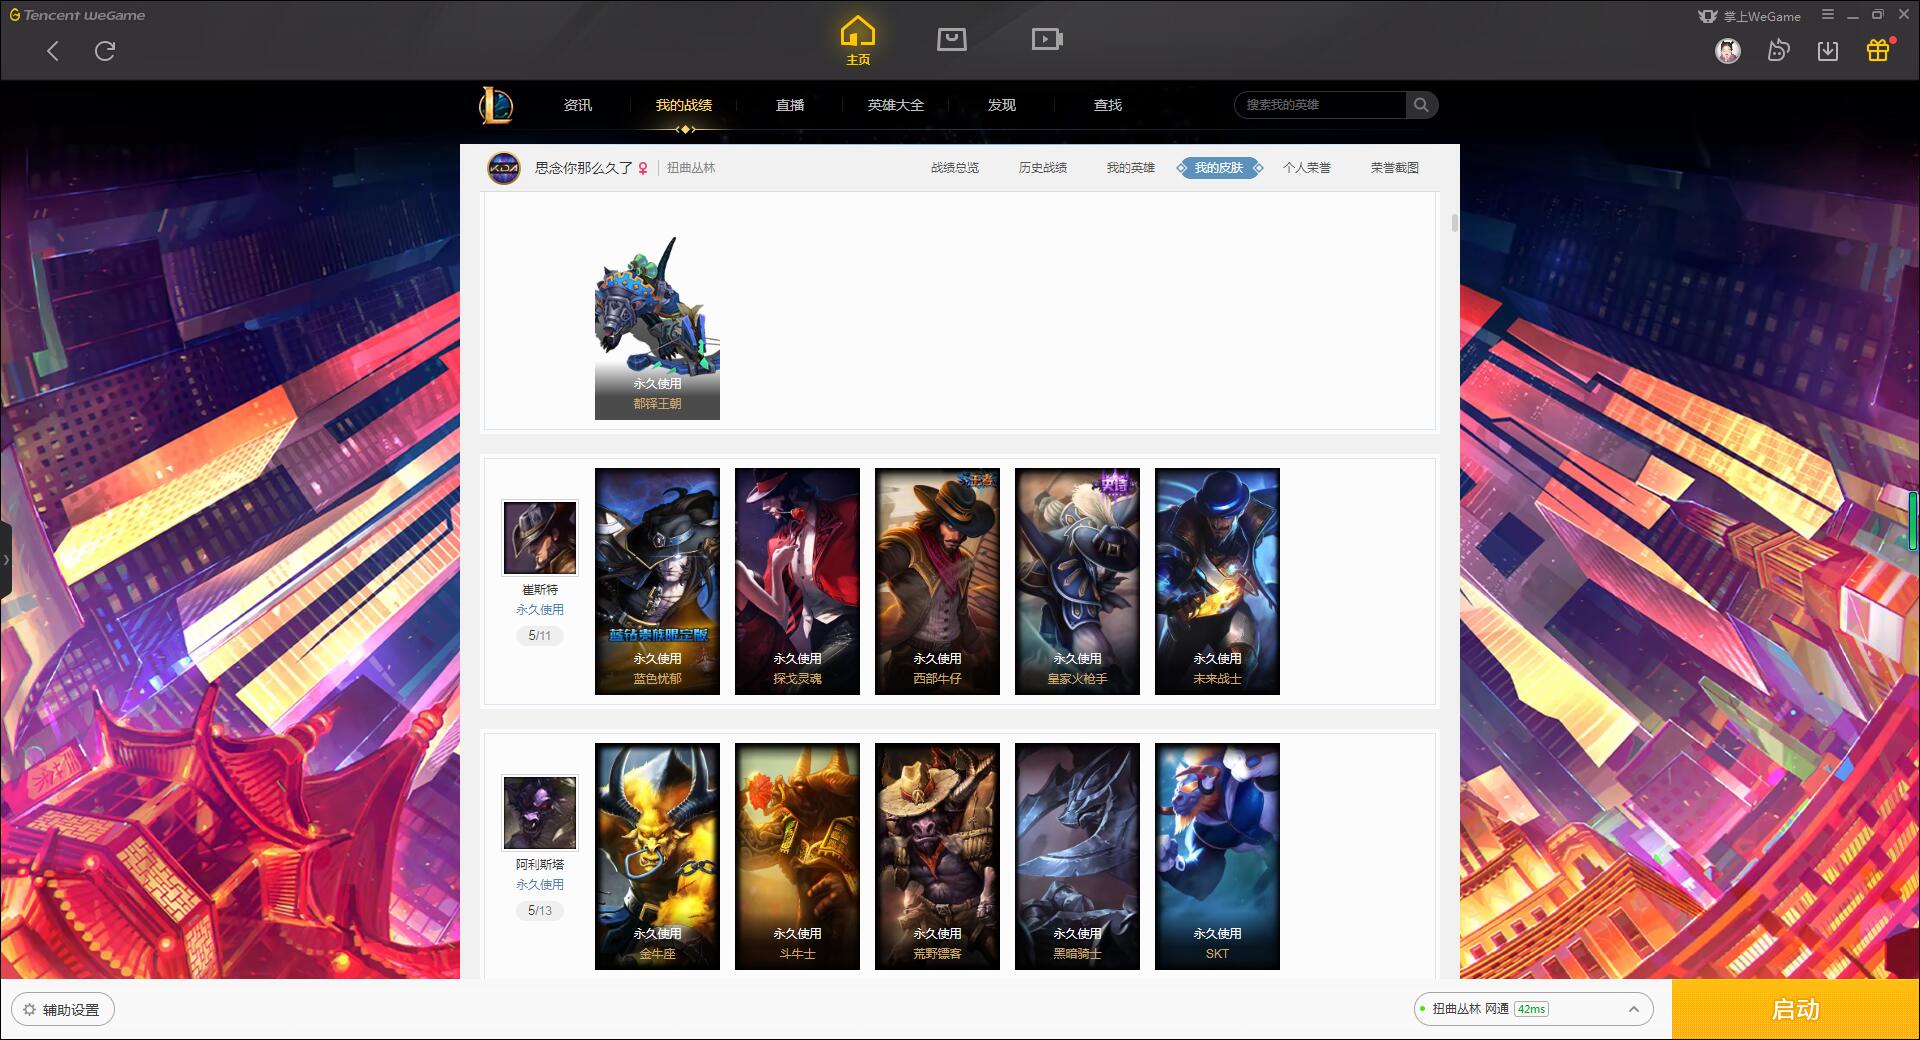Click 永久使用 under 阿利斯塔
This screenshot has width=1920, height=1040.
click(540, 884)
